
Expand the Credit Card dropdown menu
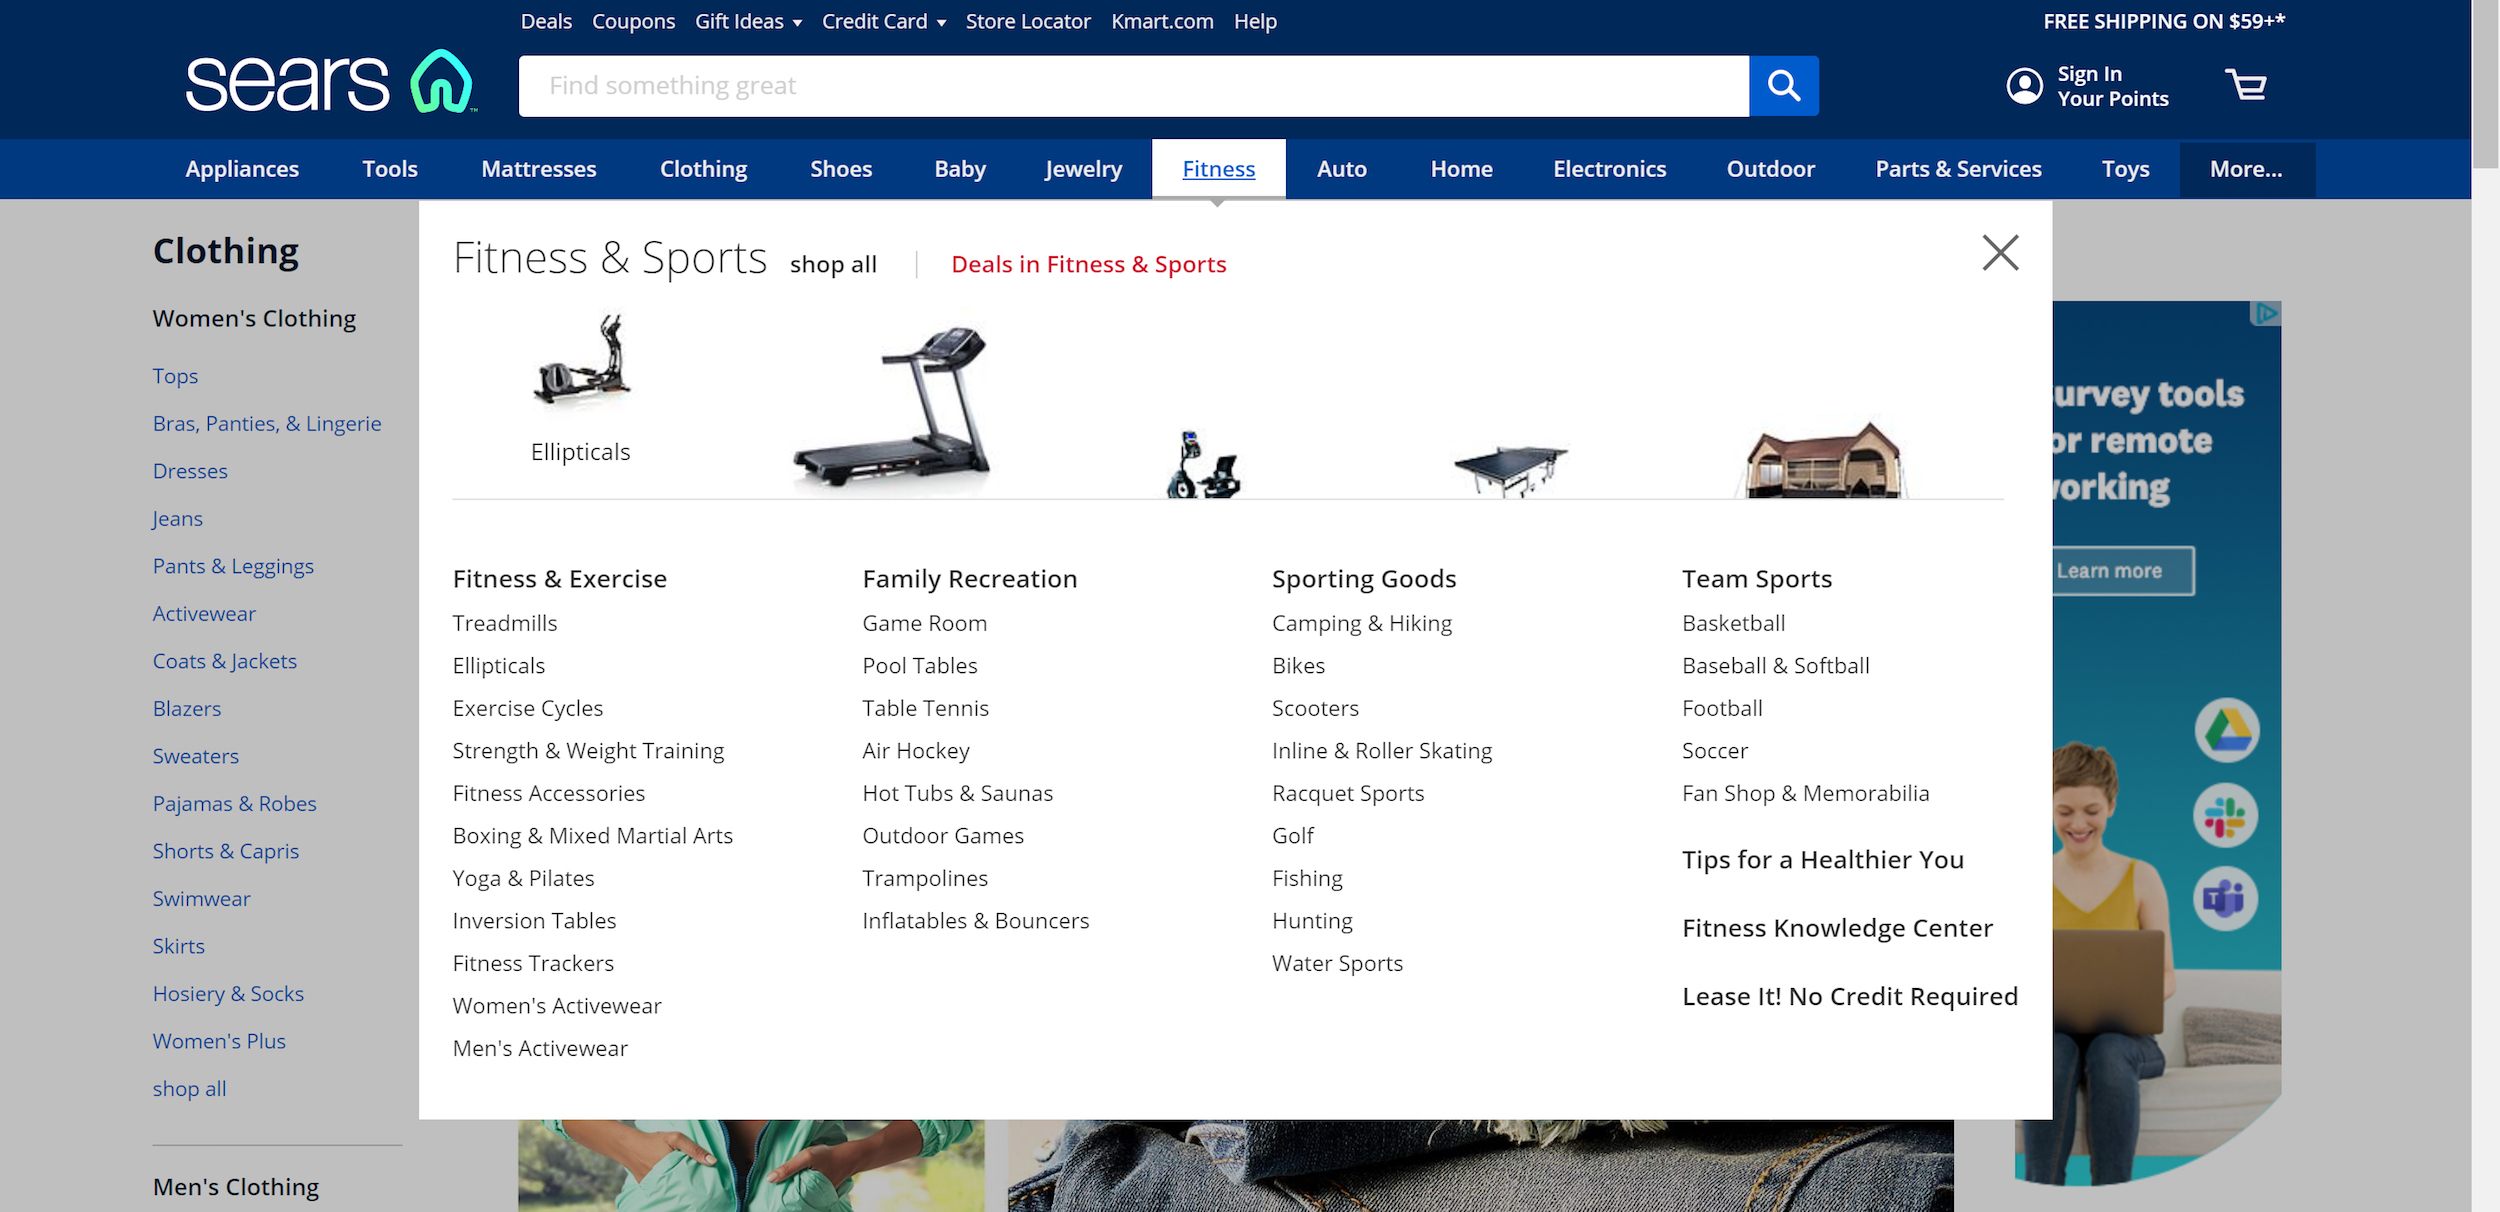click(883, 22)
